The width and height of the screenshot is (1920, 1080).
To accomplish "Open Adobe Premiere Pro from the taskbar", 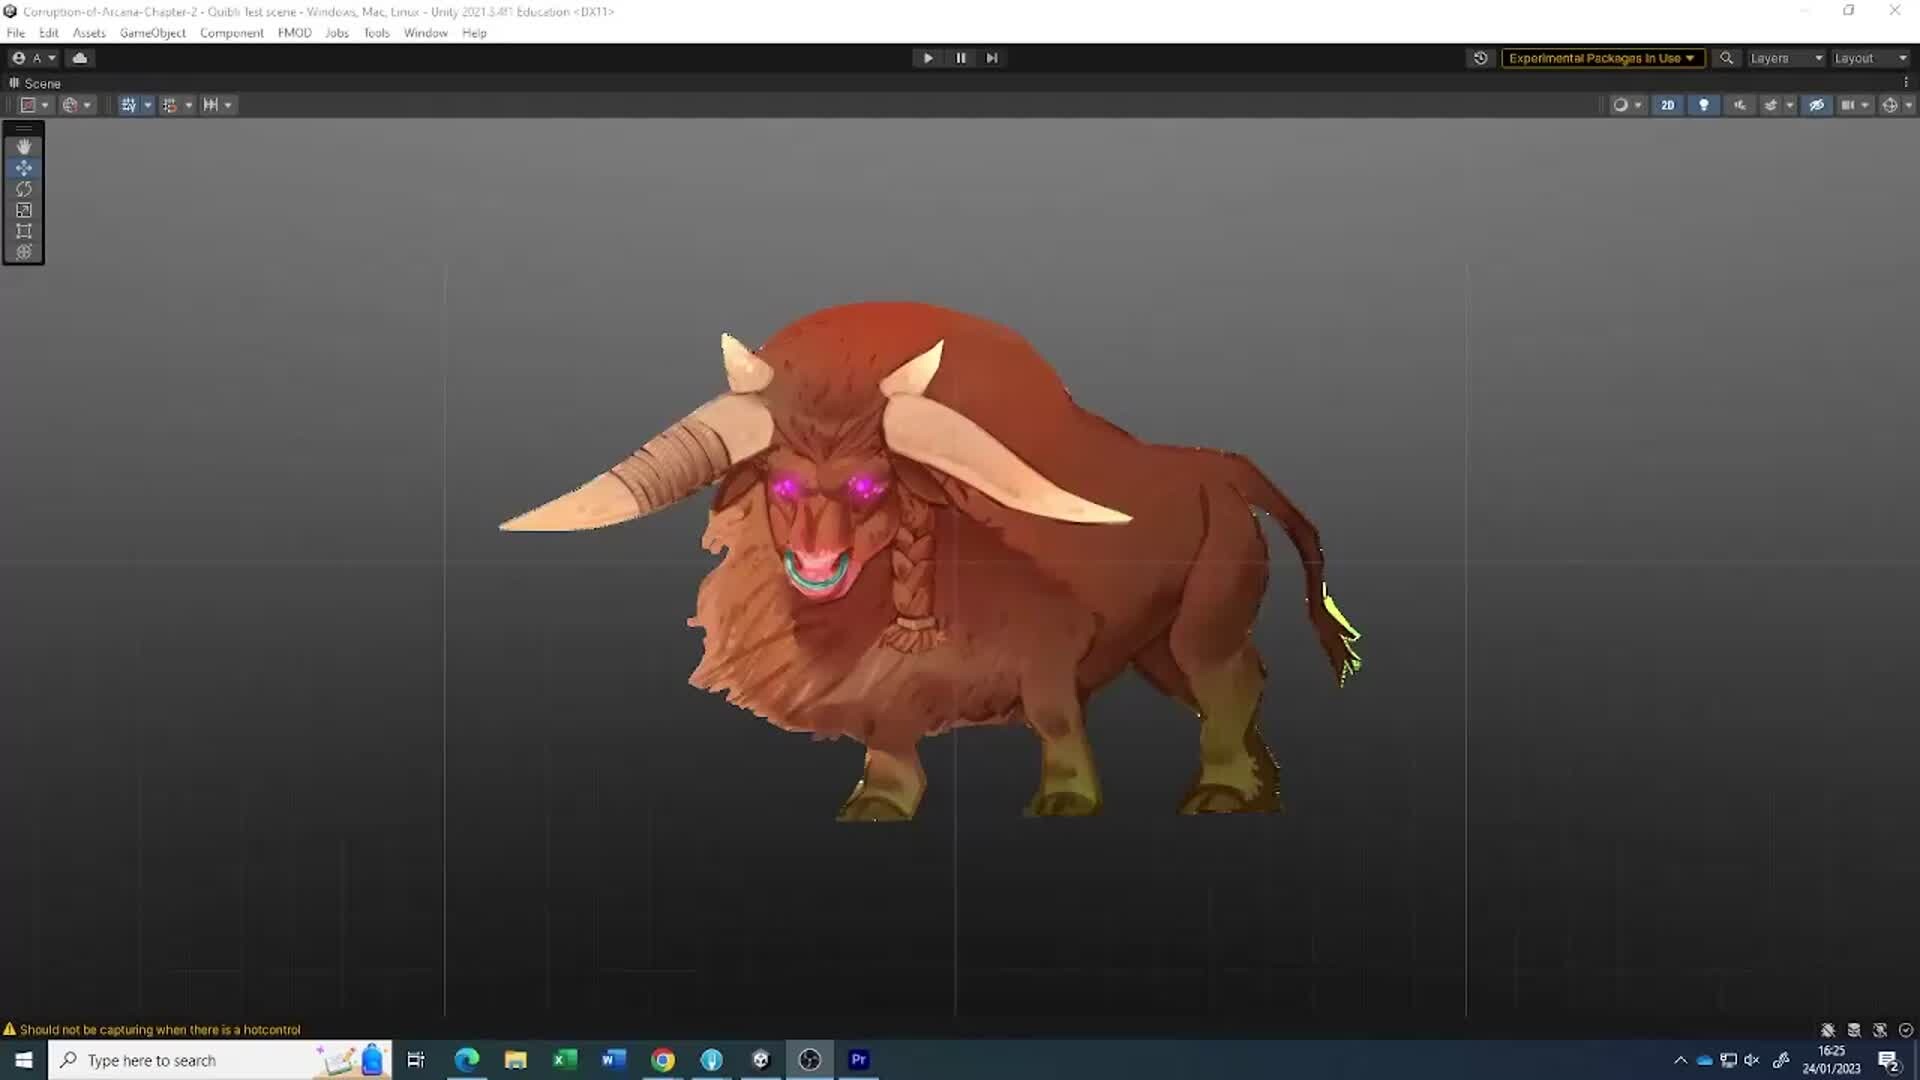I will click(858, 1059).
